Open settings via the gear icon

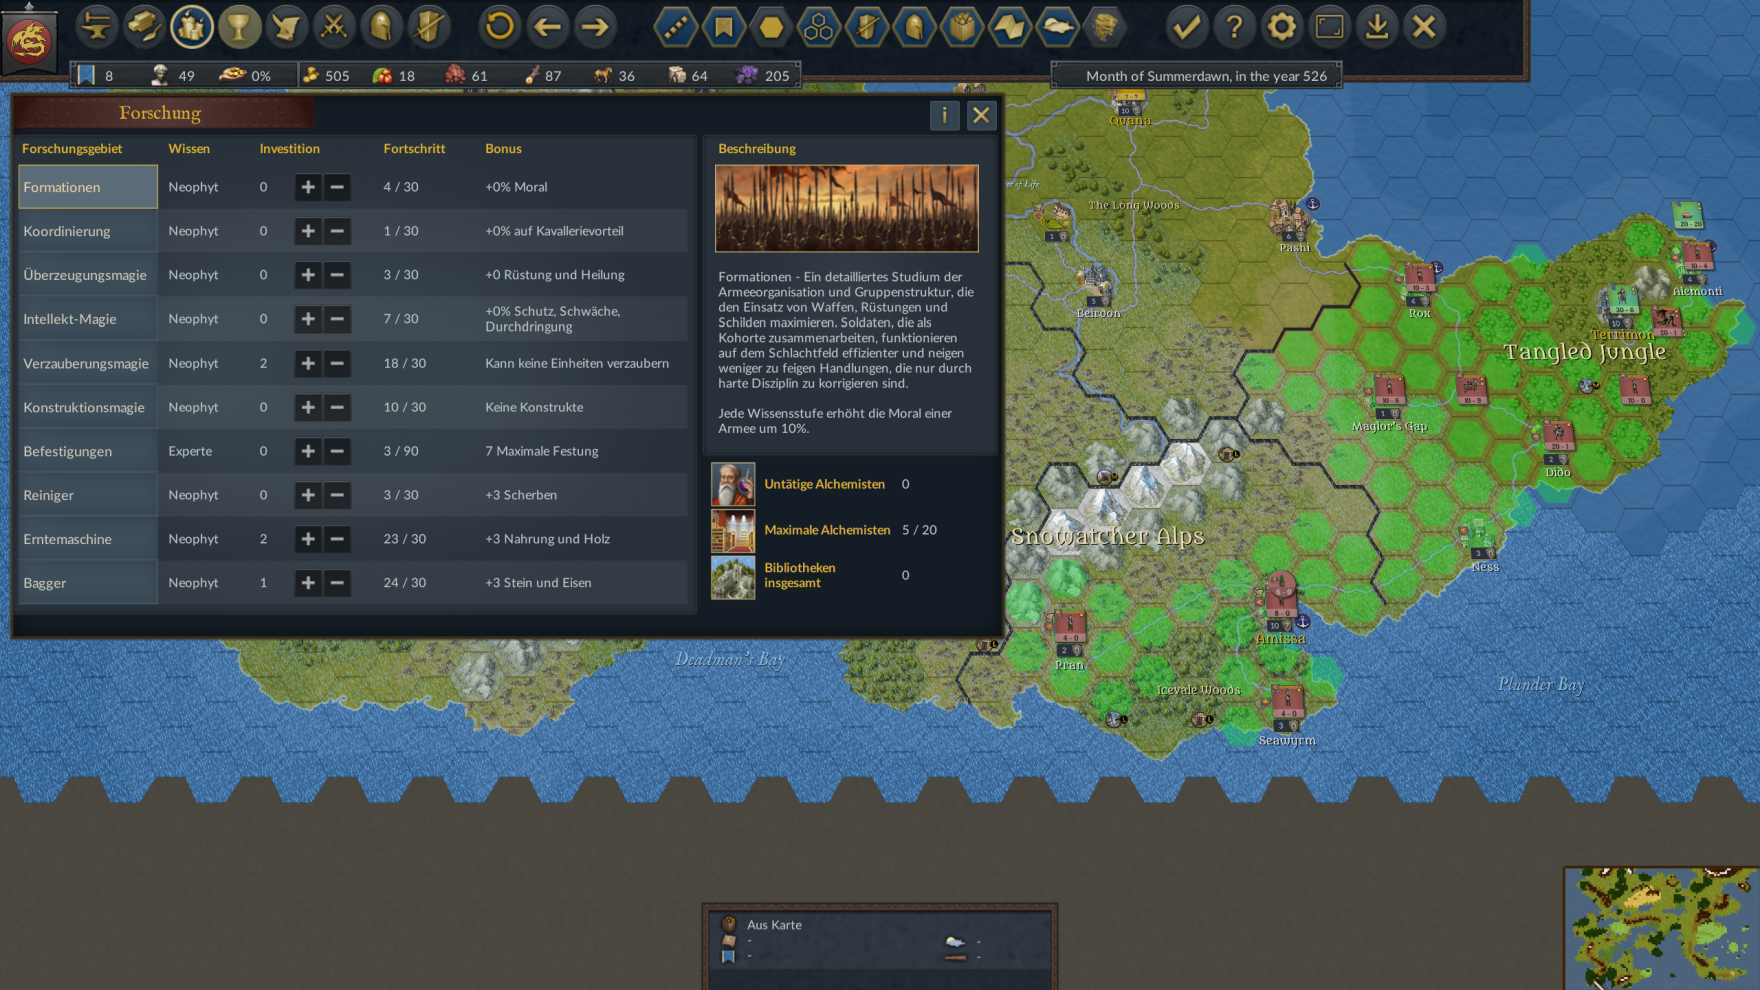click(x=1281, y=27)
